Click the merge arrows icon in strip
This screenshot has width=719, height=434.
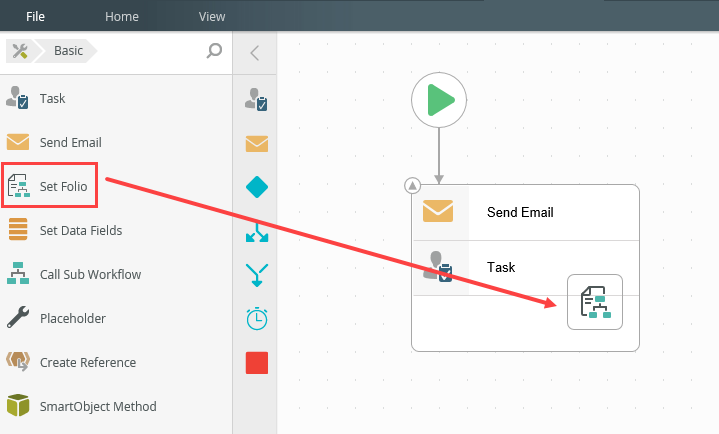tap(257, 275)
